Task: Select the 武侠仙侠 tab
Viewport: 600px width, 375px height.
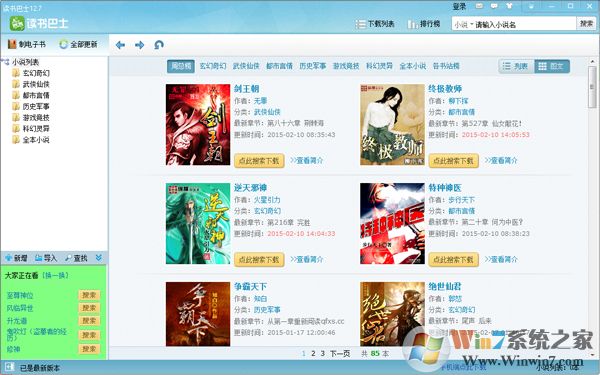Action: (x=246, y=66)
